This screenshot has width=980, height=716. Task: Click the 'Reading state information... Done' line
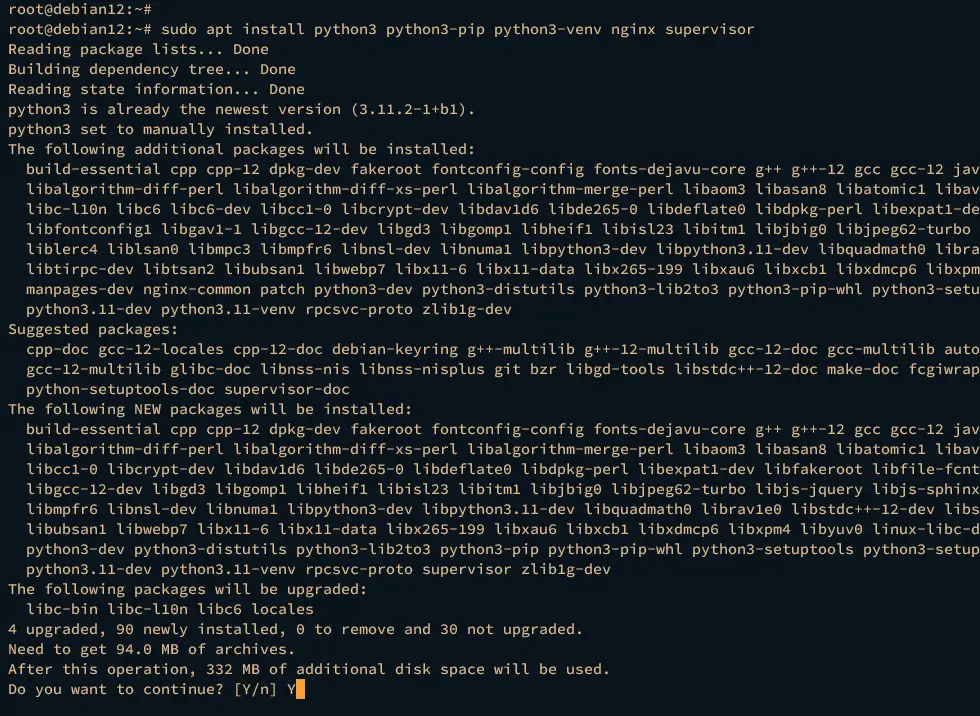pos(156,89)
